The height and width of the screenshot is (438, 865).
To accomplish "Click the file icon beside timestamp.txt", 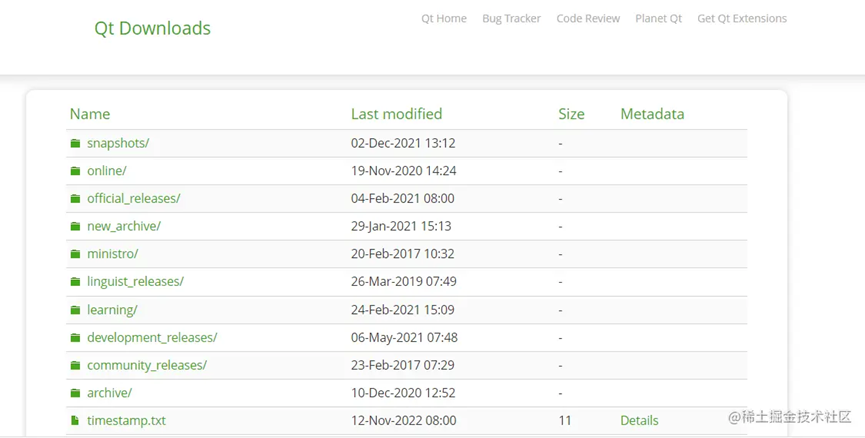I will 75,420.
